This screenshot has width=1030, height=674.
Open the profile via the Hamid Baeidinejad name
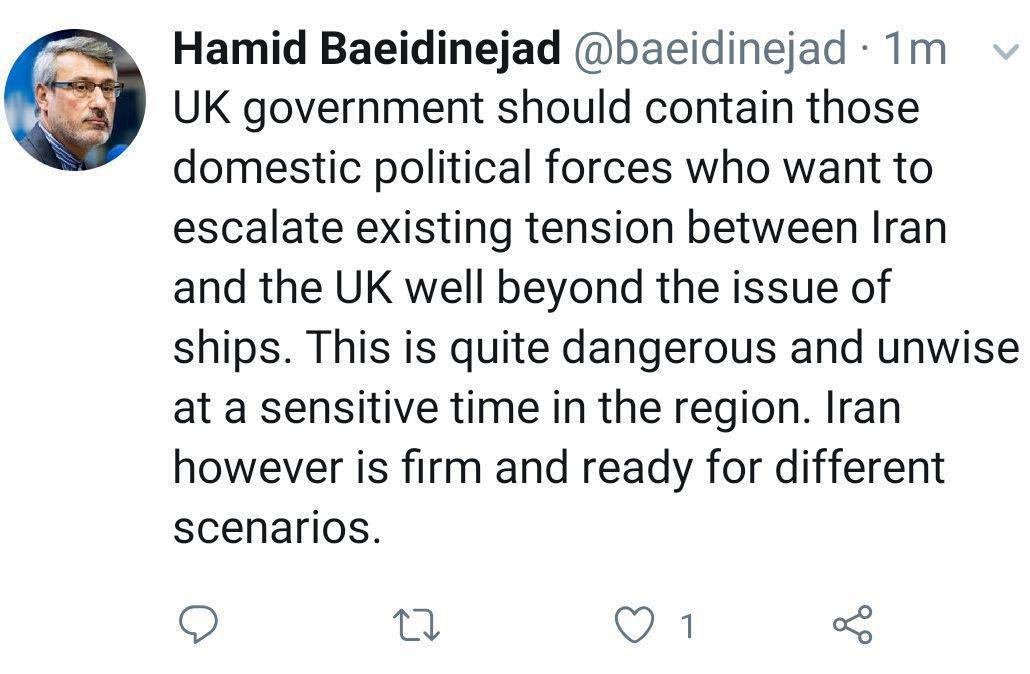tap(366, 50)
